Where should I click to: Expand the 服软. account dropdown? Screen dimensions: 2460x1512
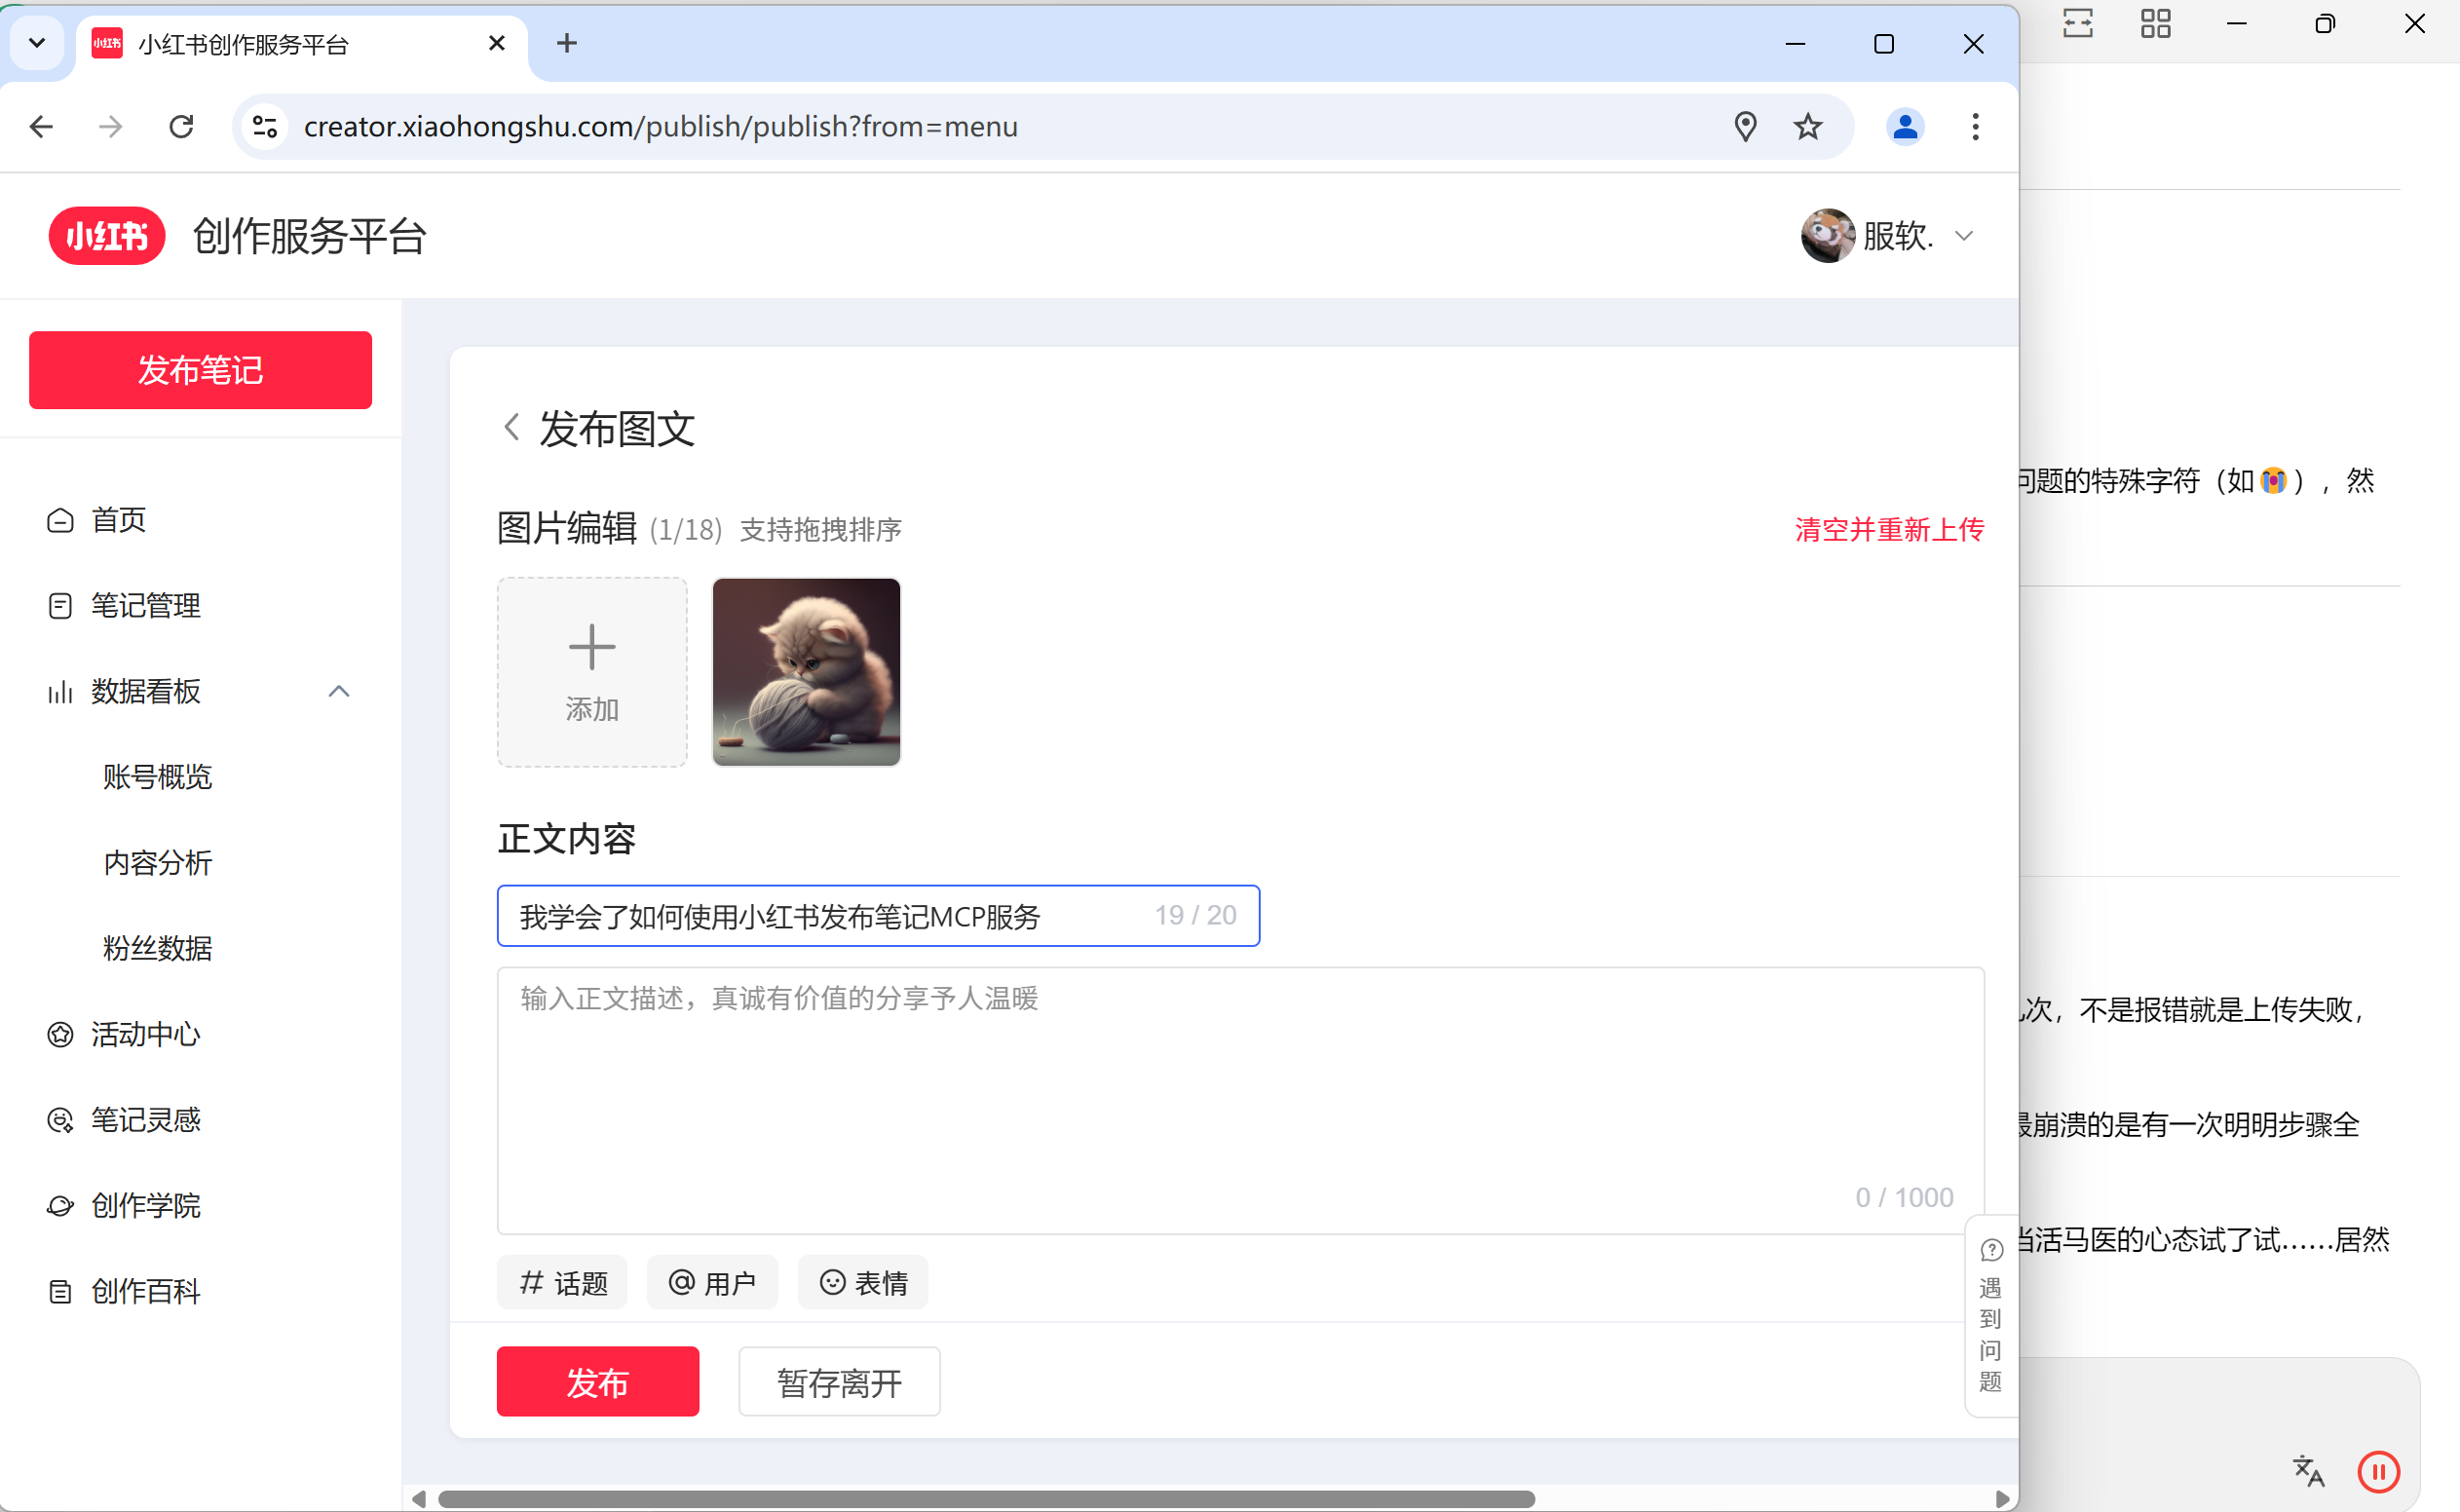1964,237
